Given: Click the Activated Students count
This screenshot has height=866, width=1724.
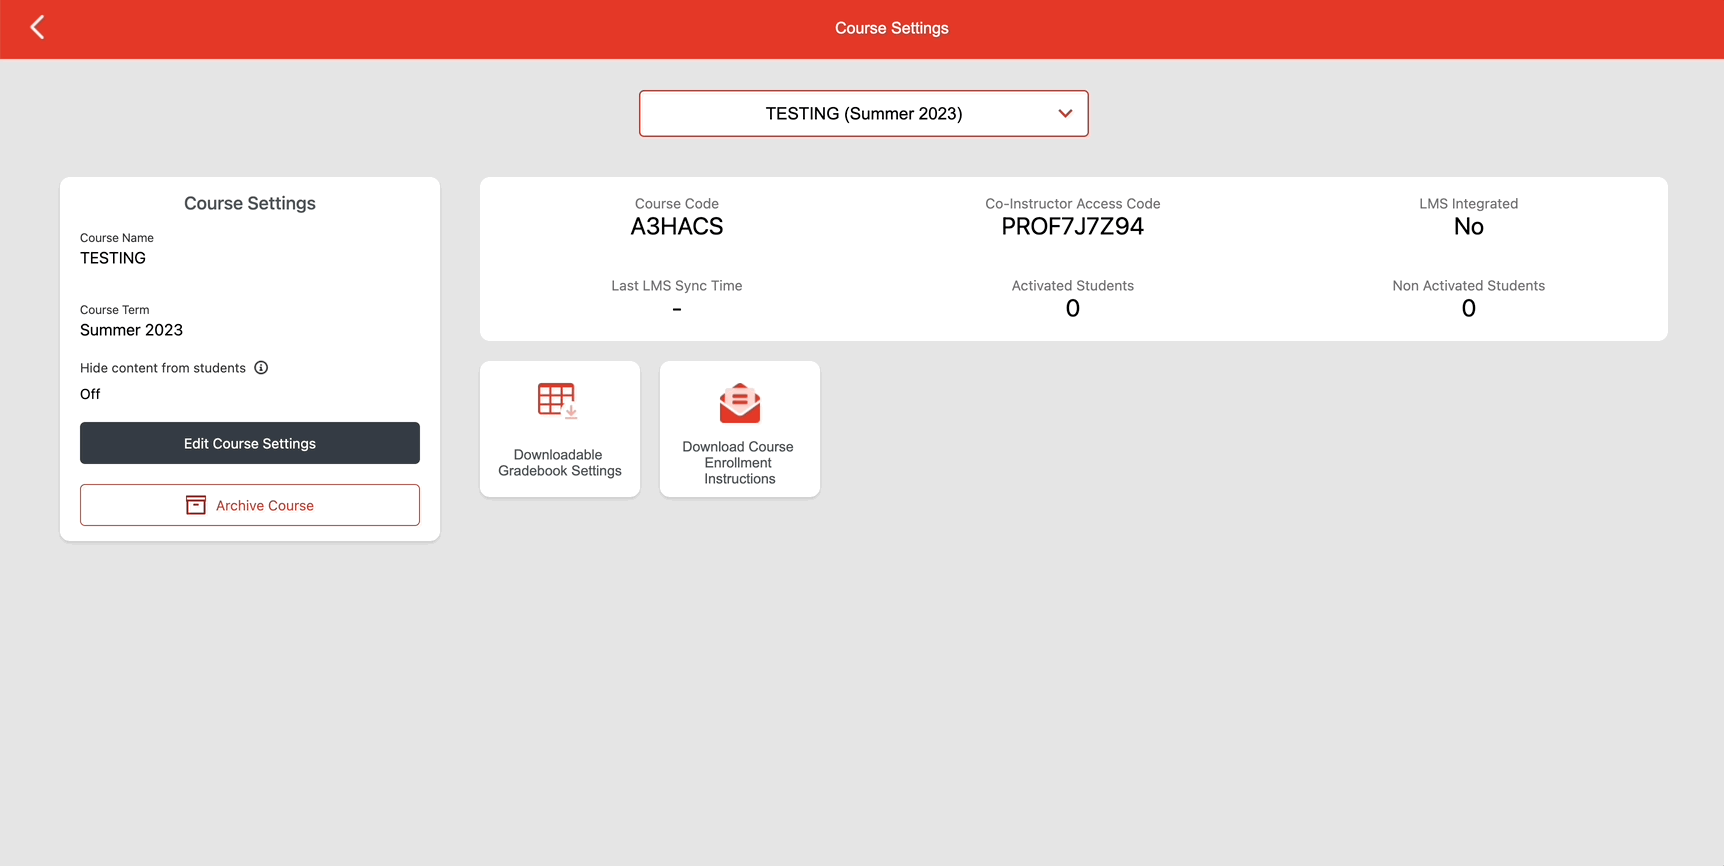Looking at the screenshot, I should tap(1072, 309).
